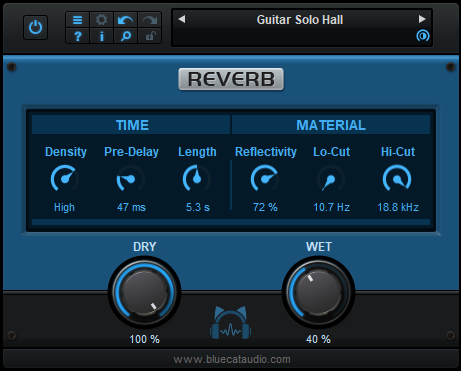Viewport: 461px width, 371px height.
Task: Click the WET value '40 %'
Action: 318,339
